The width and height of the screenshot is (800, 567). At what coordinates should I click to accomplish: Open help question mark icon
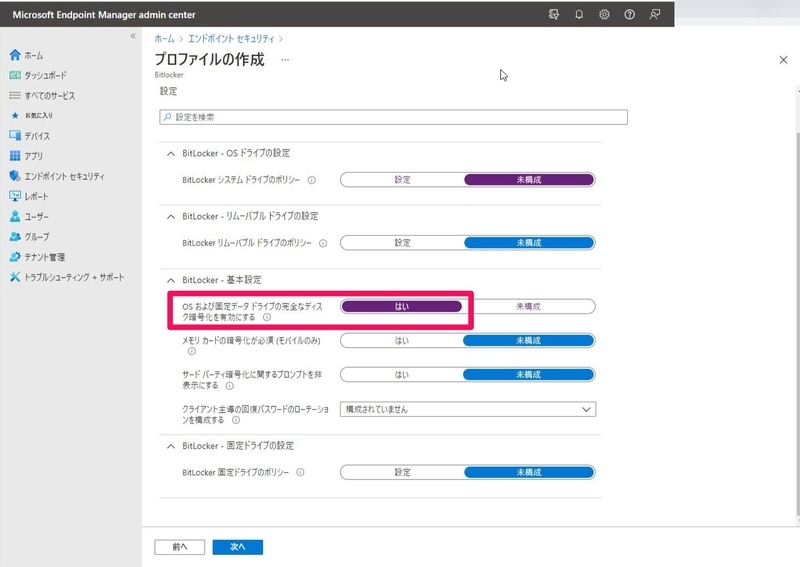(630, 14)
